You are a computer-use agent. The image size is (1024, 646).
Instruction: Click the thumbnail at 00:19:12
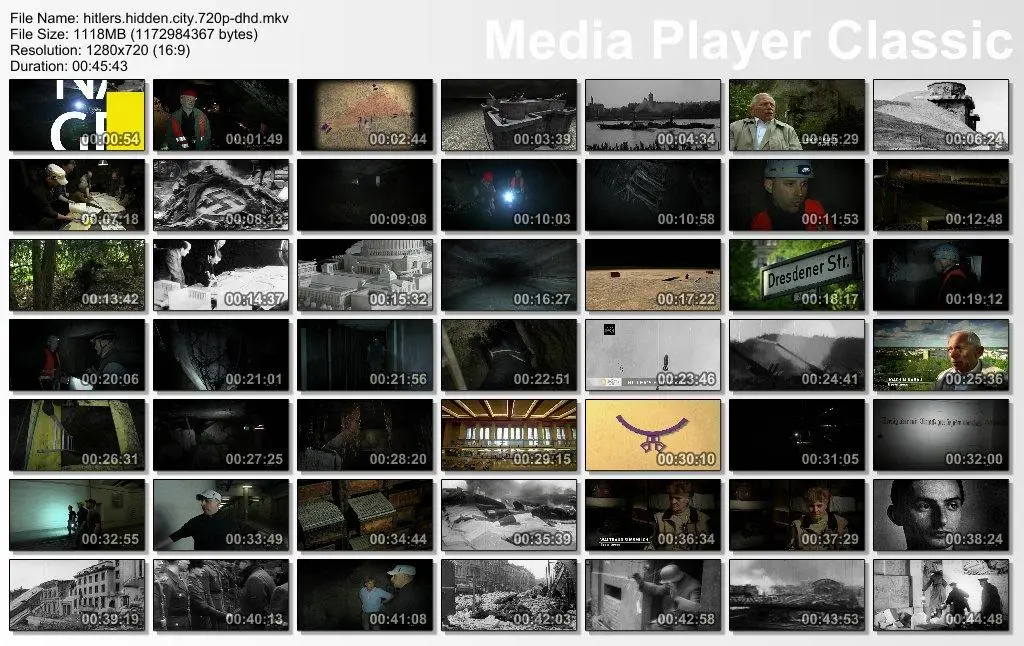(x=941, y=275)
